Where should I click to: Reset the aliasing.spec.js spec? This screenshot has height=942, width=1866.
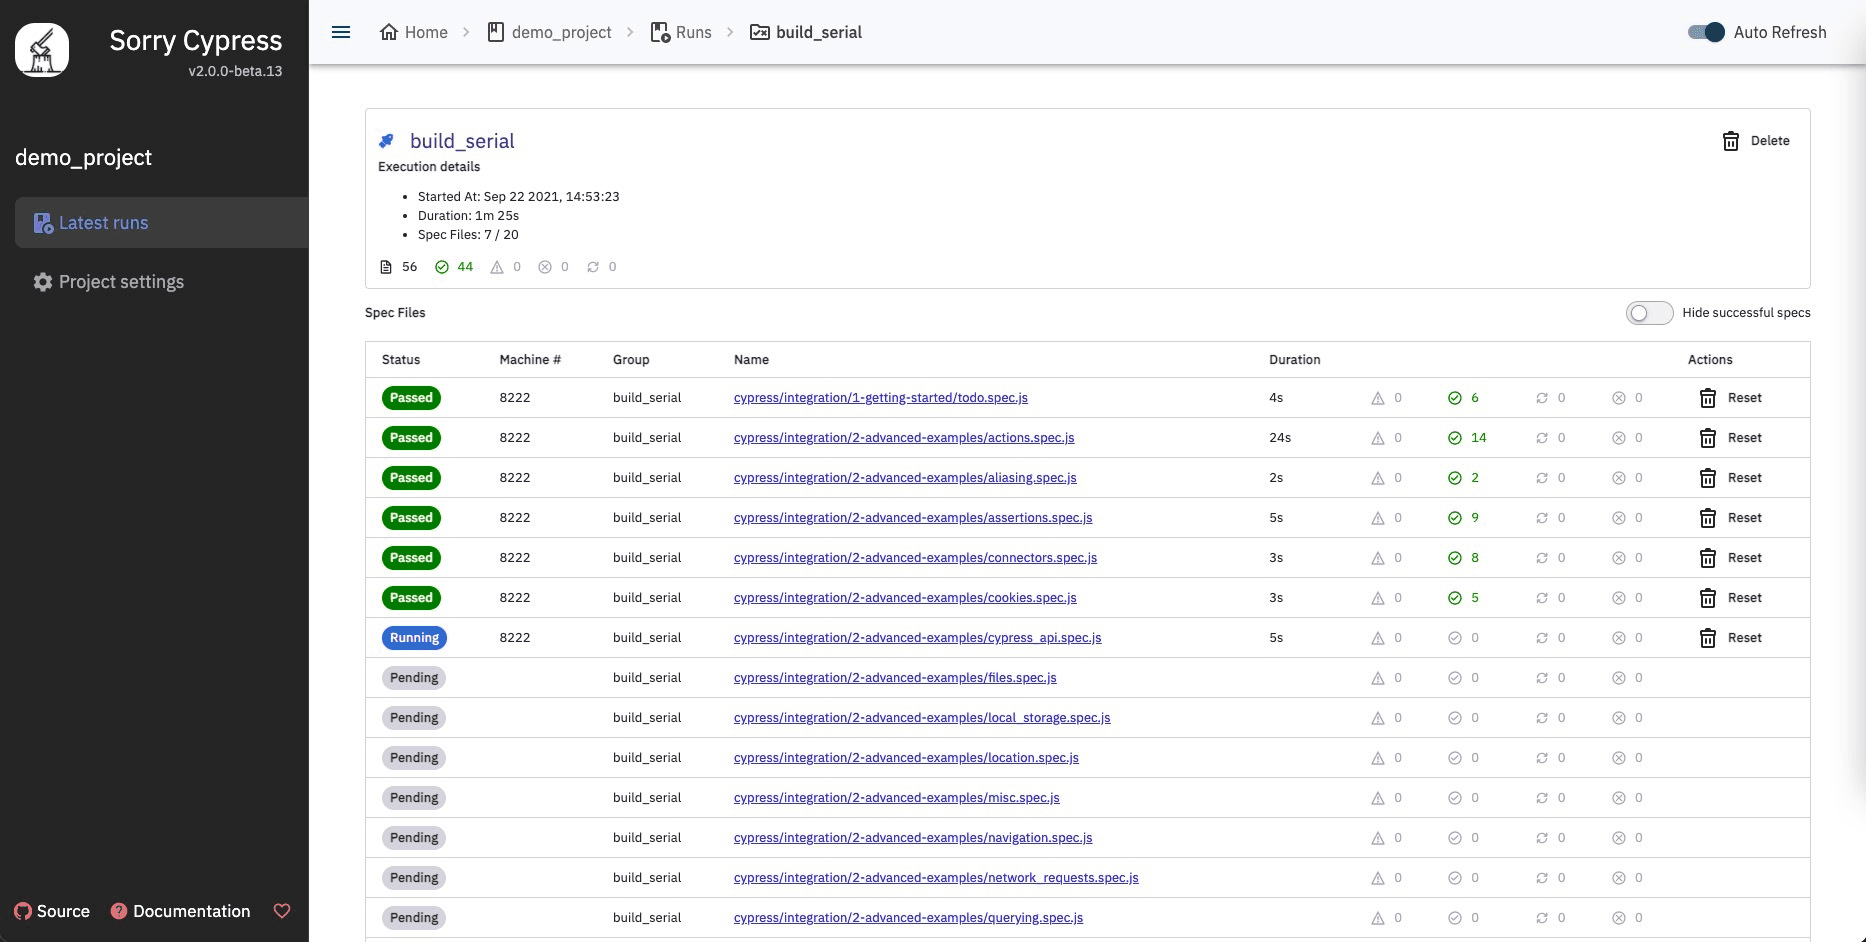(x=1731, y=478)
